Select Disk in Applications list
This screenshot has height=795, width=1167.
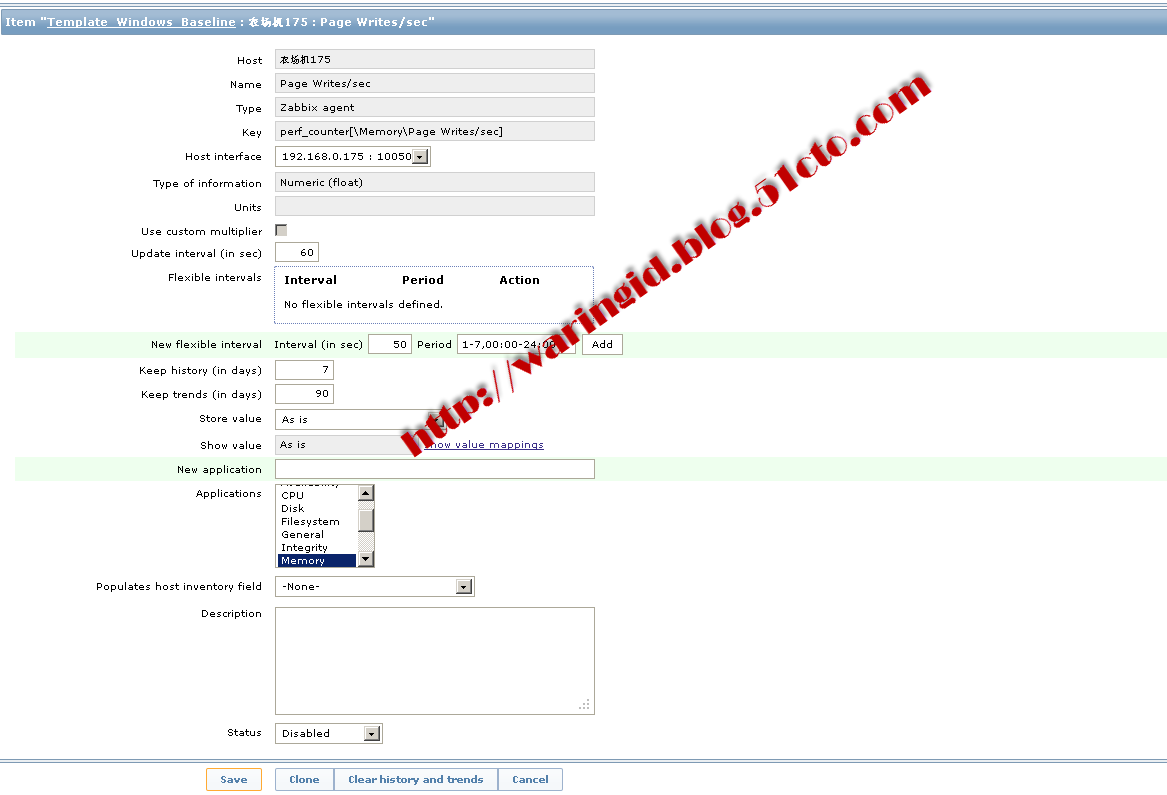[317, 508]
